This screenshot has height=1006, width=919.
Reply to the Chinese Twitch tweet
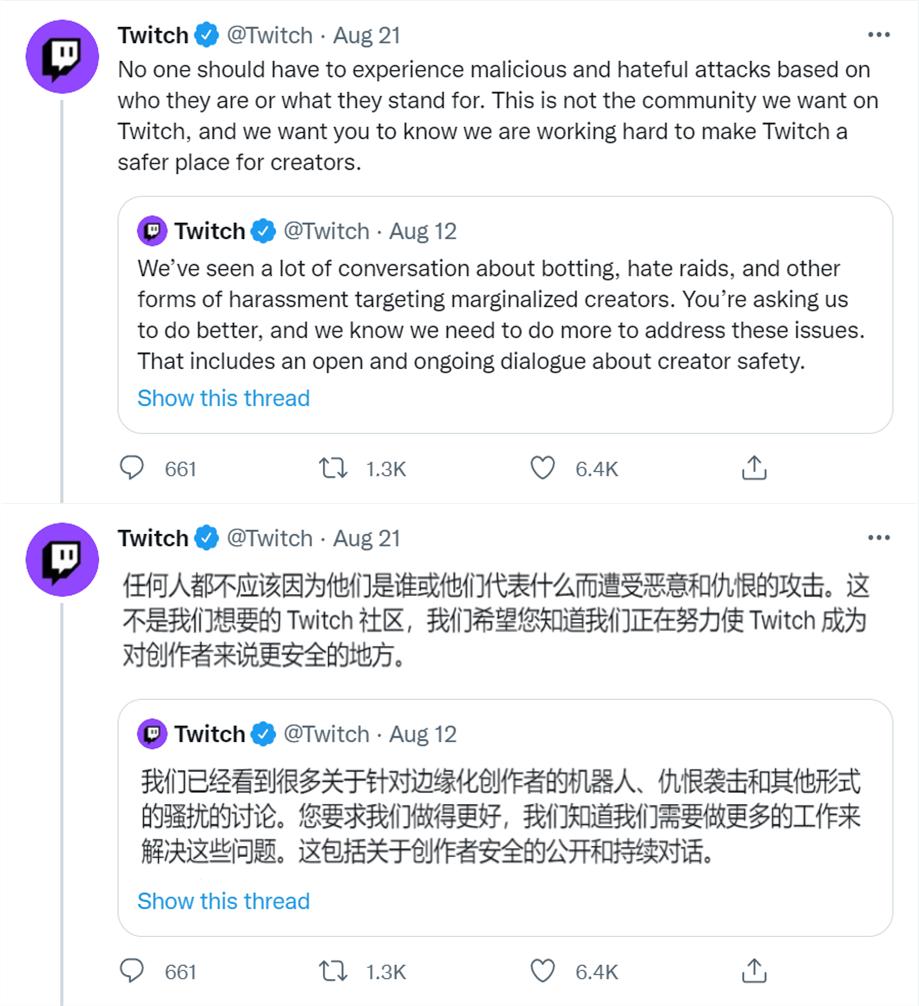coord(133,971)
